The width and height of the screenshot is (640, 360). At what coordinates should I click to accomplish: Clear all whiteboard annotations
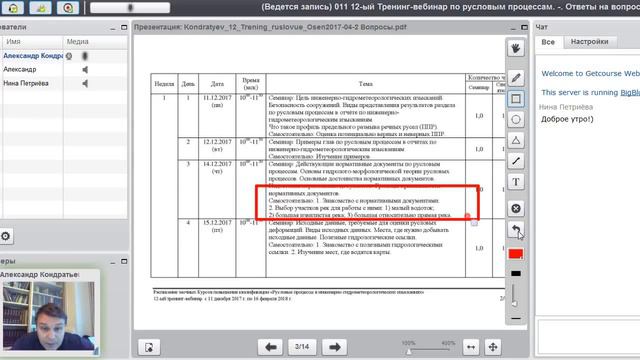pyautogui.click(x=516, y=209)
